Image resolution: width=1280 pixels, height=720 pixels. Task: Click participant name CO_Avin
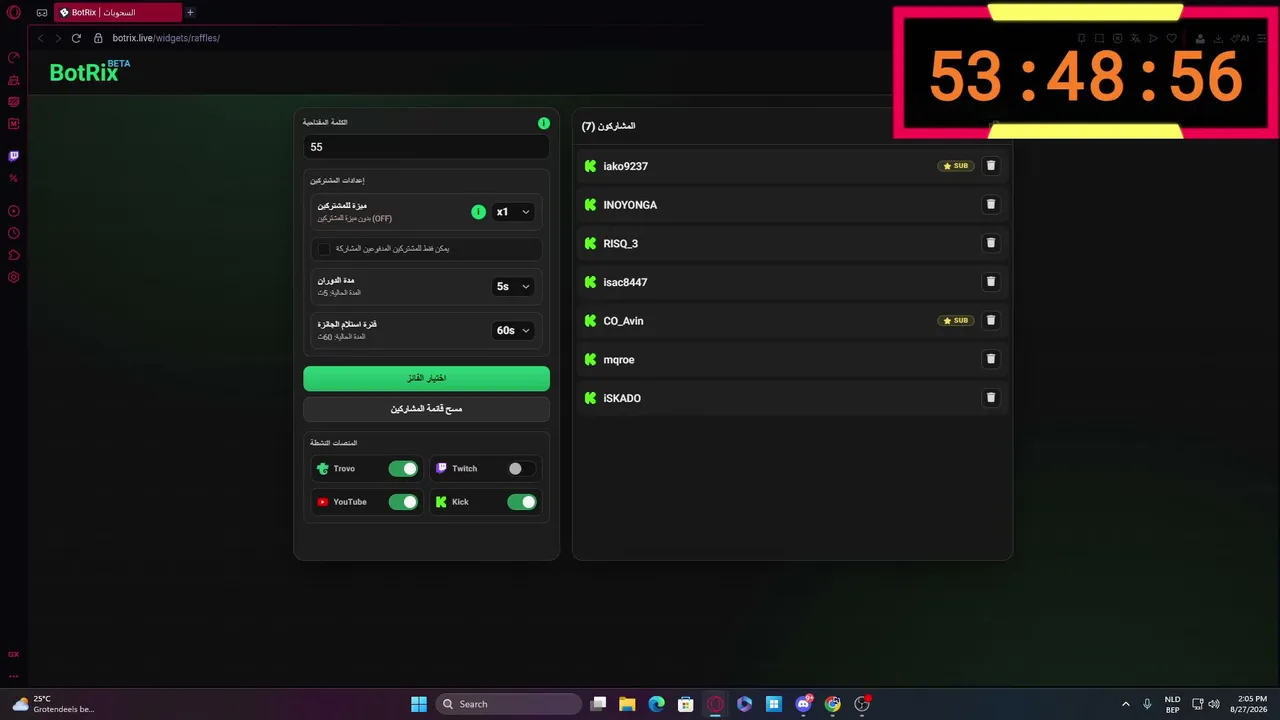click(x=623, y=321)
